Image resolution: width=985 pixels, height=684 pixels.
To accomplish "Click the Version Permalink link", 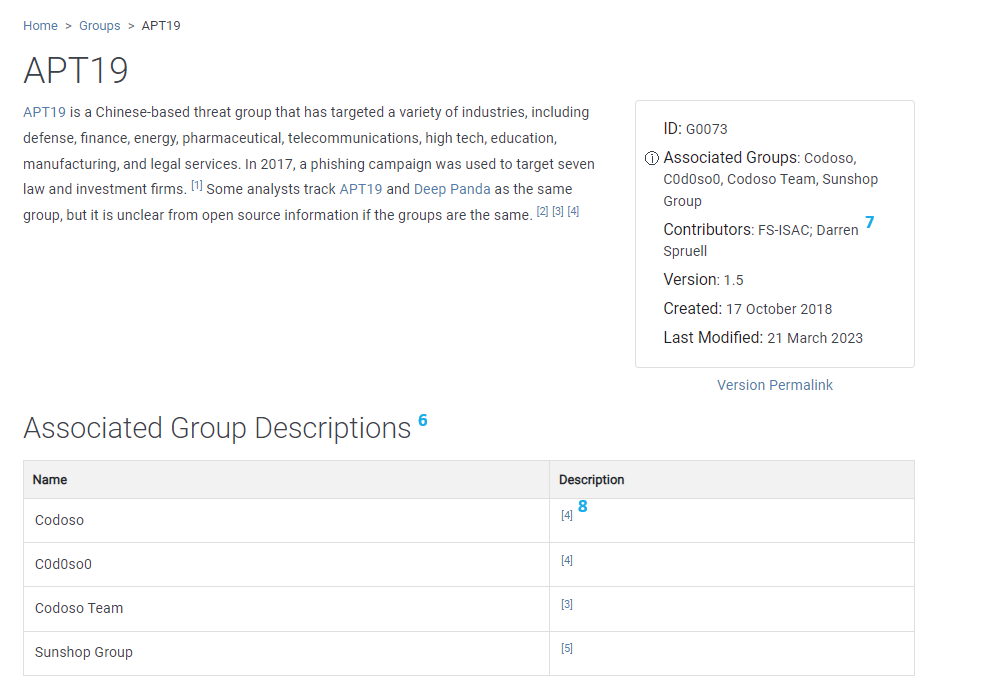I will point(775,385).
